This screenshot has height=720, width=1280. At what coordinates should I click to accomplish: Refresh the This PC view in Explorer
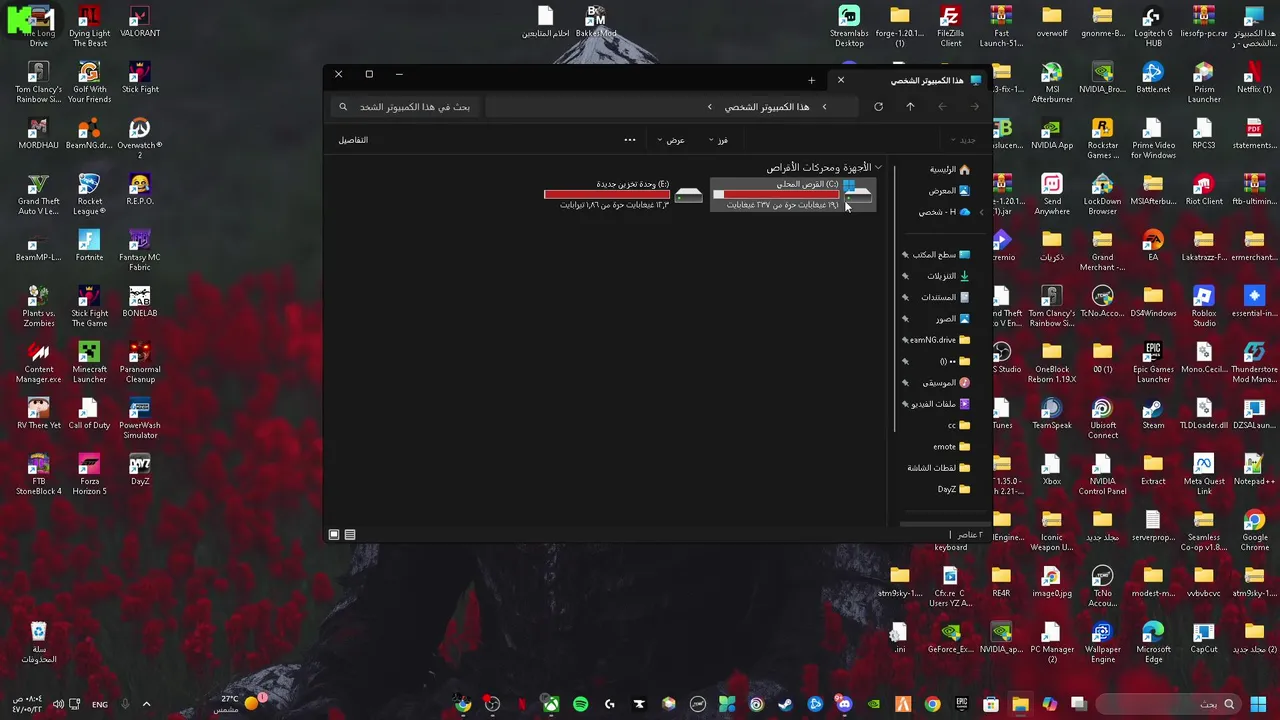click(878, 106)
